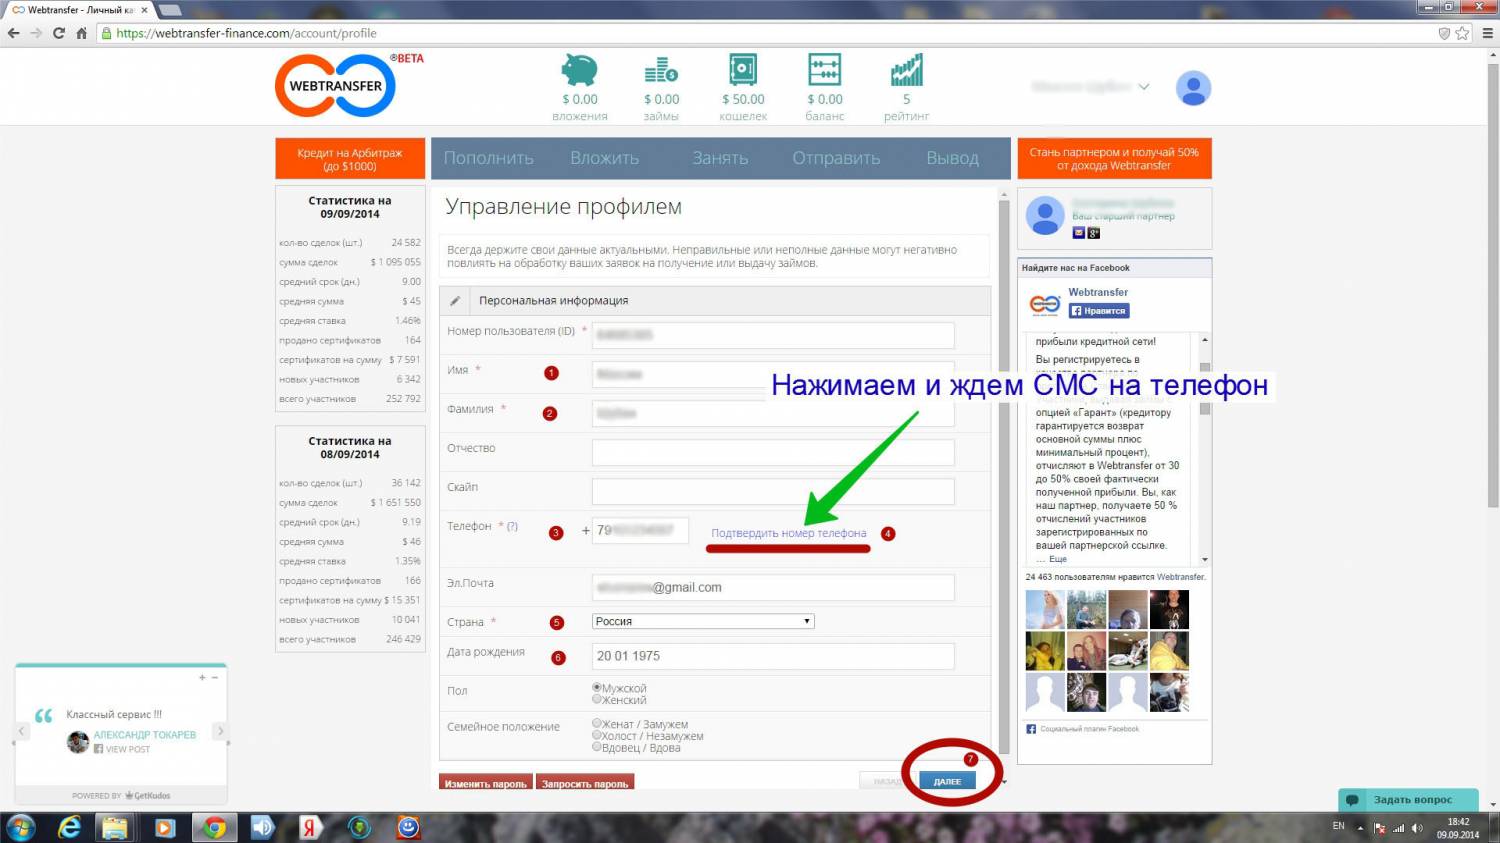This screenshot has width=1500, height=843.
Task: Click АЛЕКСАНДР ТОКАРЕВ reviewer name
Action: (145, 735)
